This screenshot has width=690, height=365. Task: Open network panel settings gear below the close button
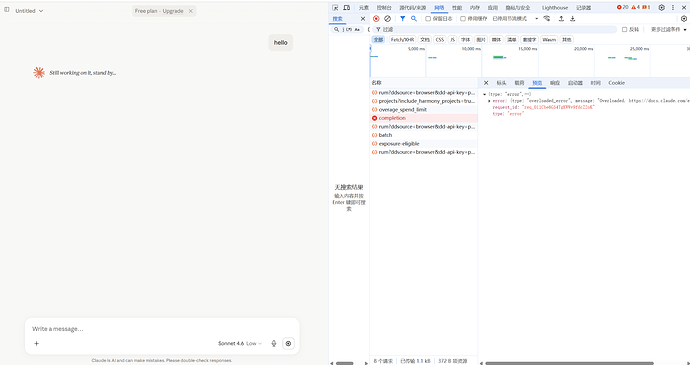pyautogui.click(x=684, y=18)
